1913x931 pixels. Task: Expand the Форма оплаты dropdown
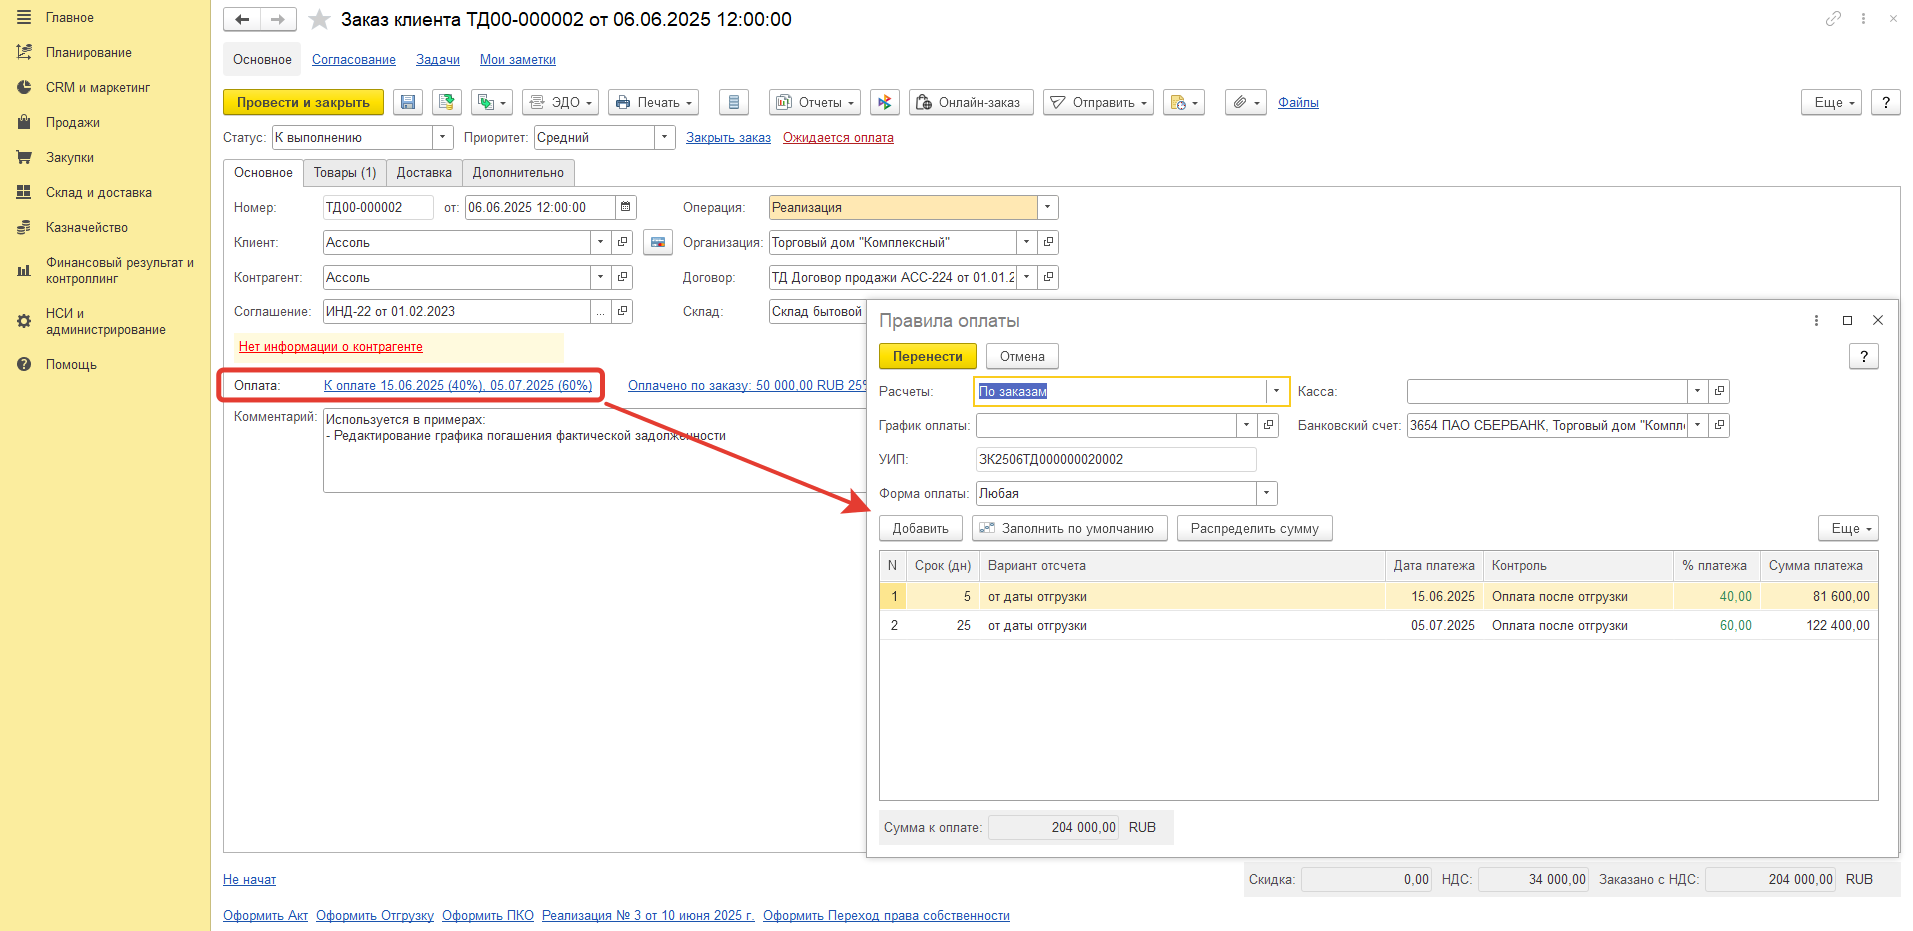pyautogui.click(x=1267, y=493)
